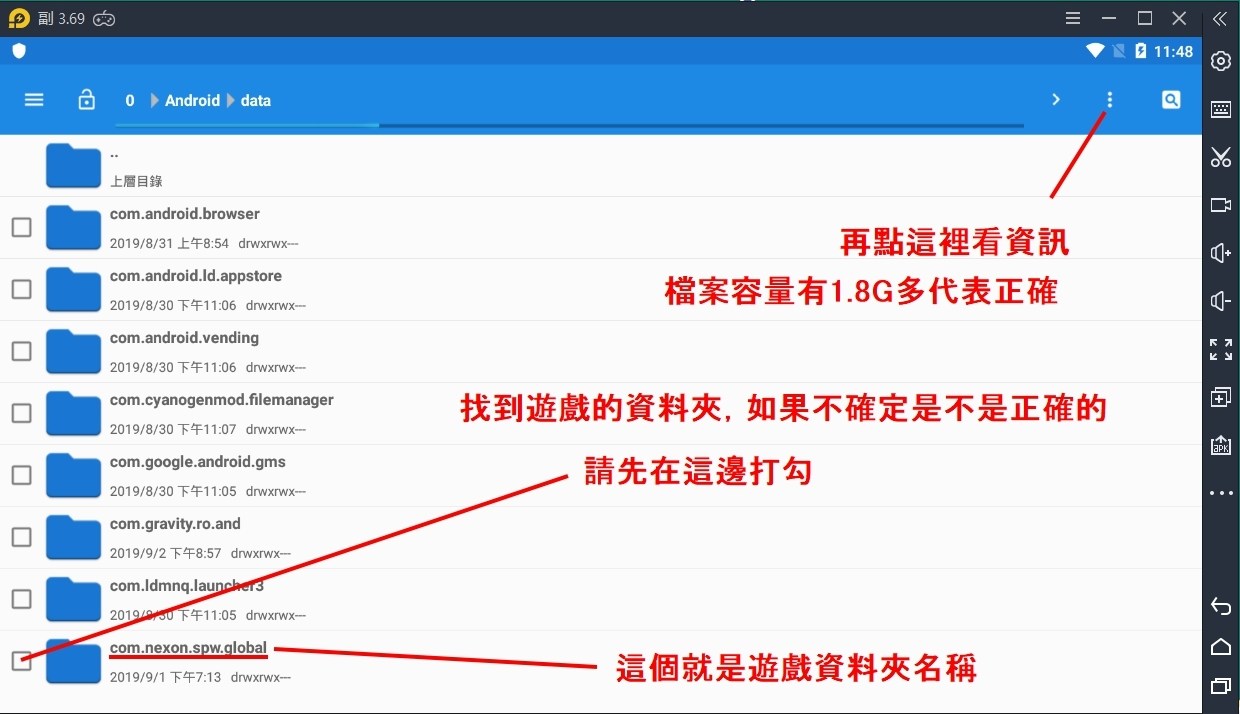Click the com.nexon.spw.global name text
Viewport: 1240px width, 714px height.
tap(188, 648)
